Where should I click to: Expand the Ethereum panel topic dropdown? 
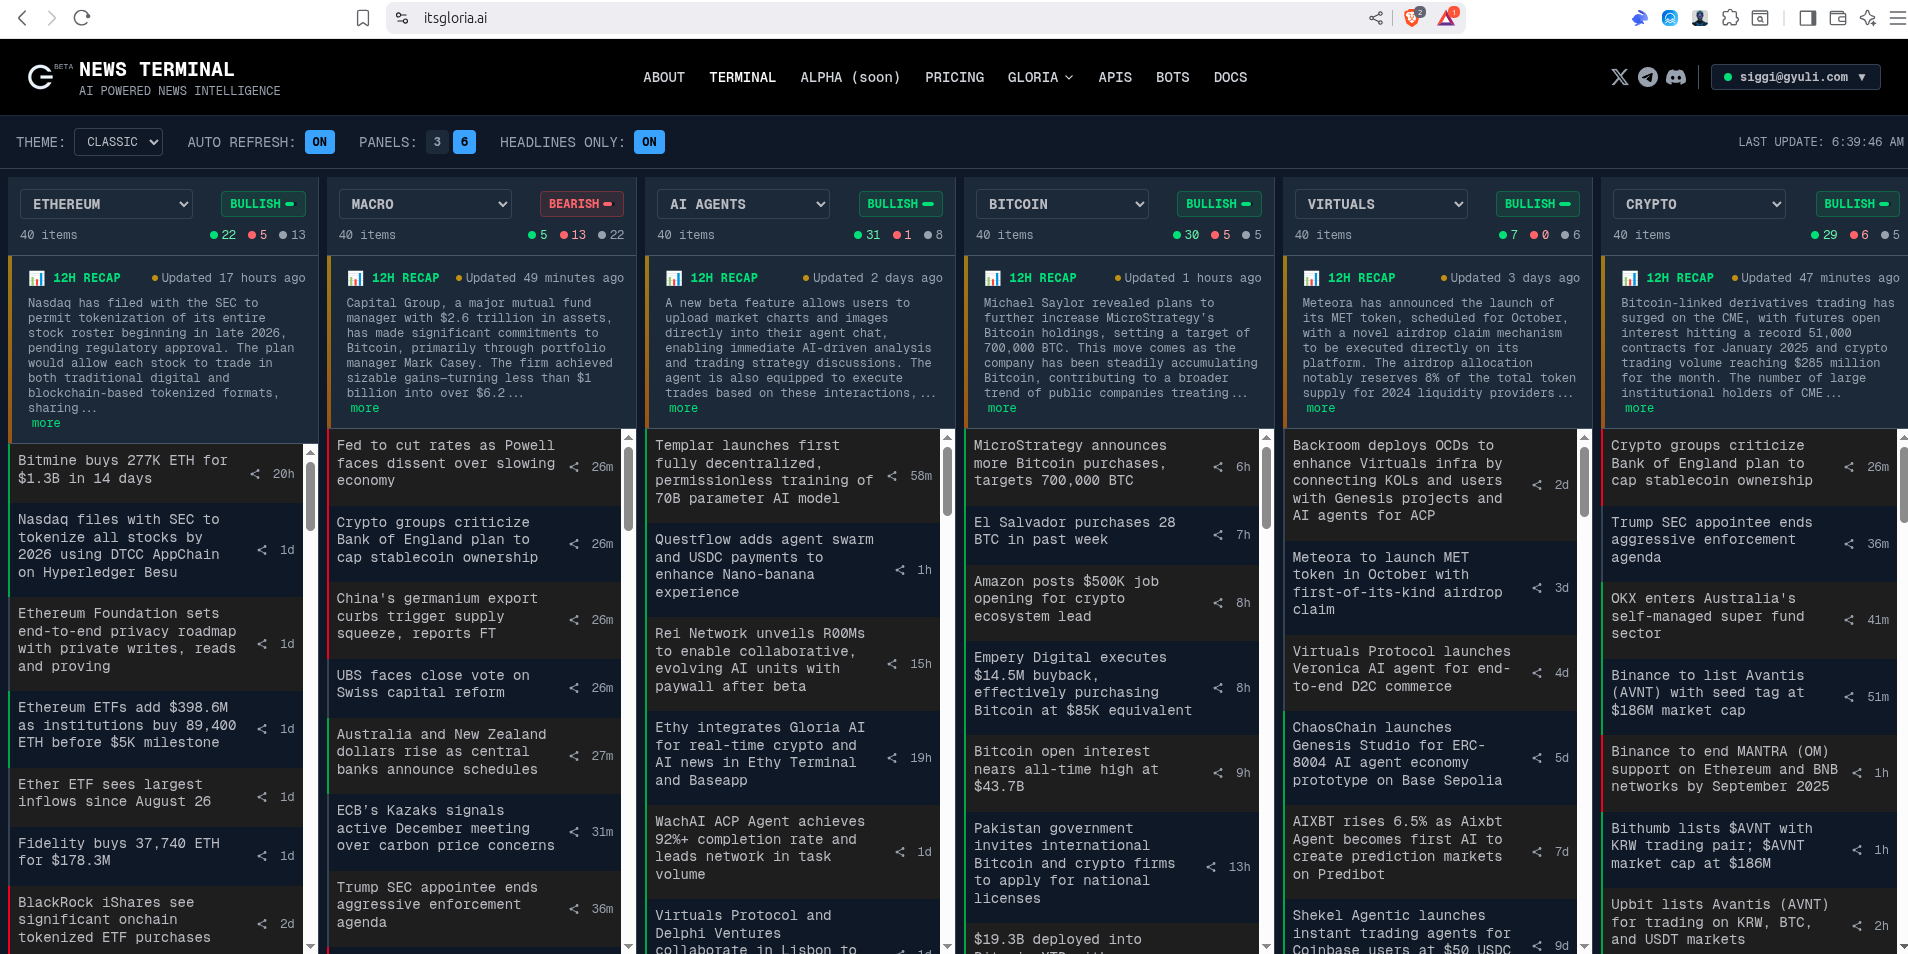point(106,204)
